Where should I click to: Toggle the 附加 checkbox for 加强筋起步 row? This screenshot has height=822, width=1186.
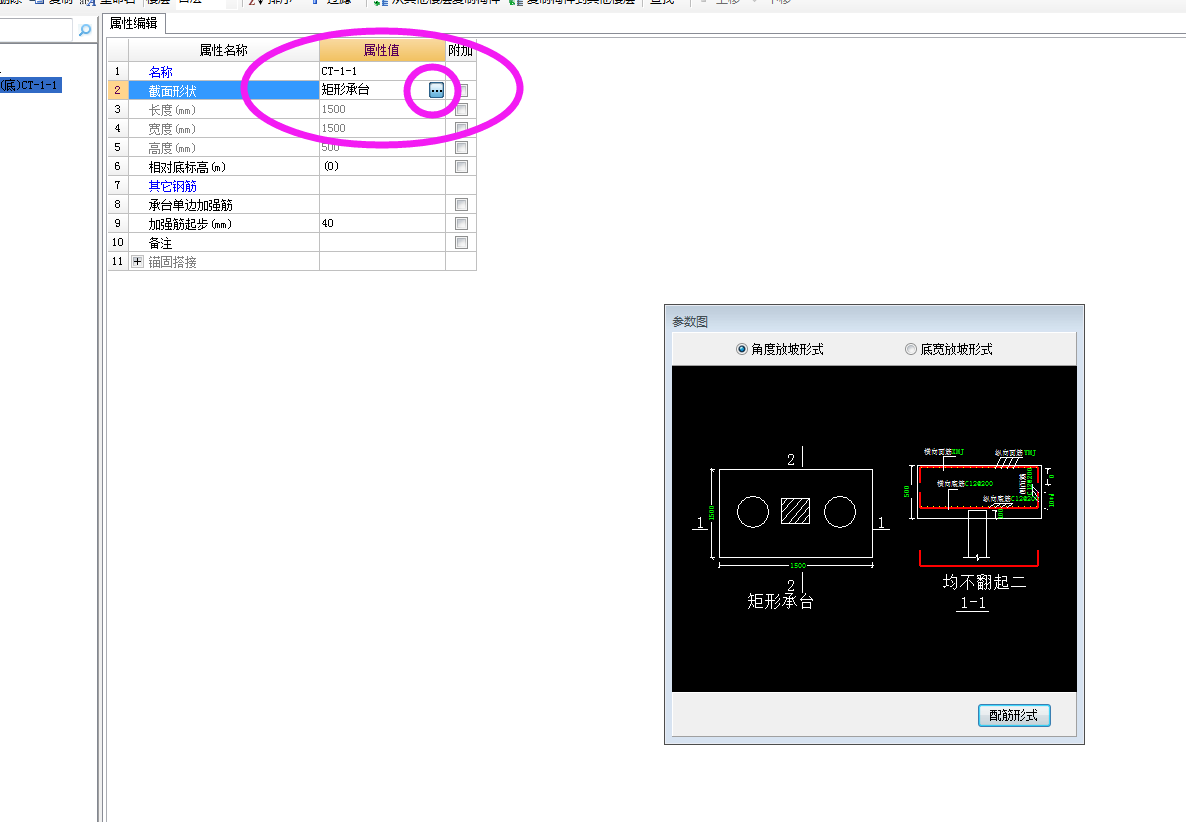click(461, 224)
